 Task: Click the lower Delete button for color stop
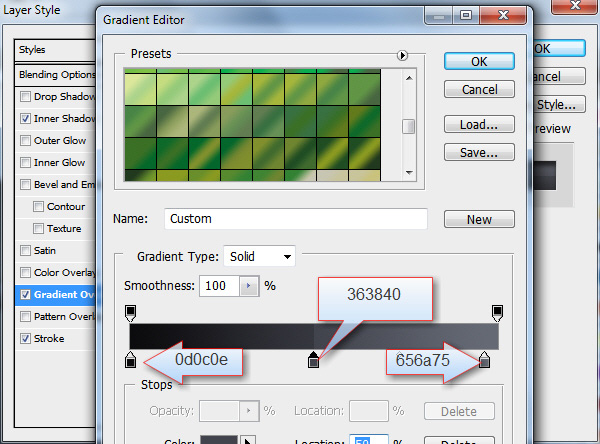tap(459, 441)
